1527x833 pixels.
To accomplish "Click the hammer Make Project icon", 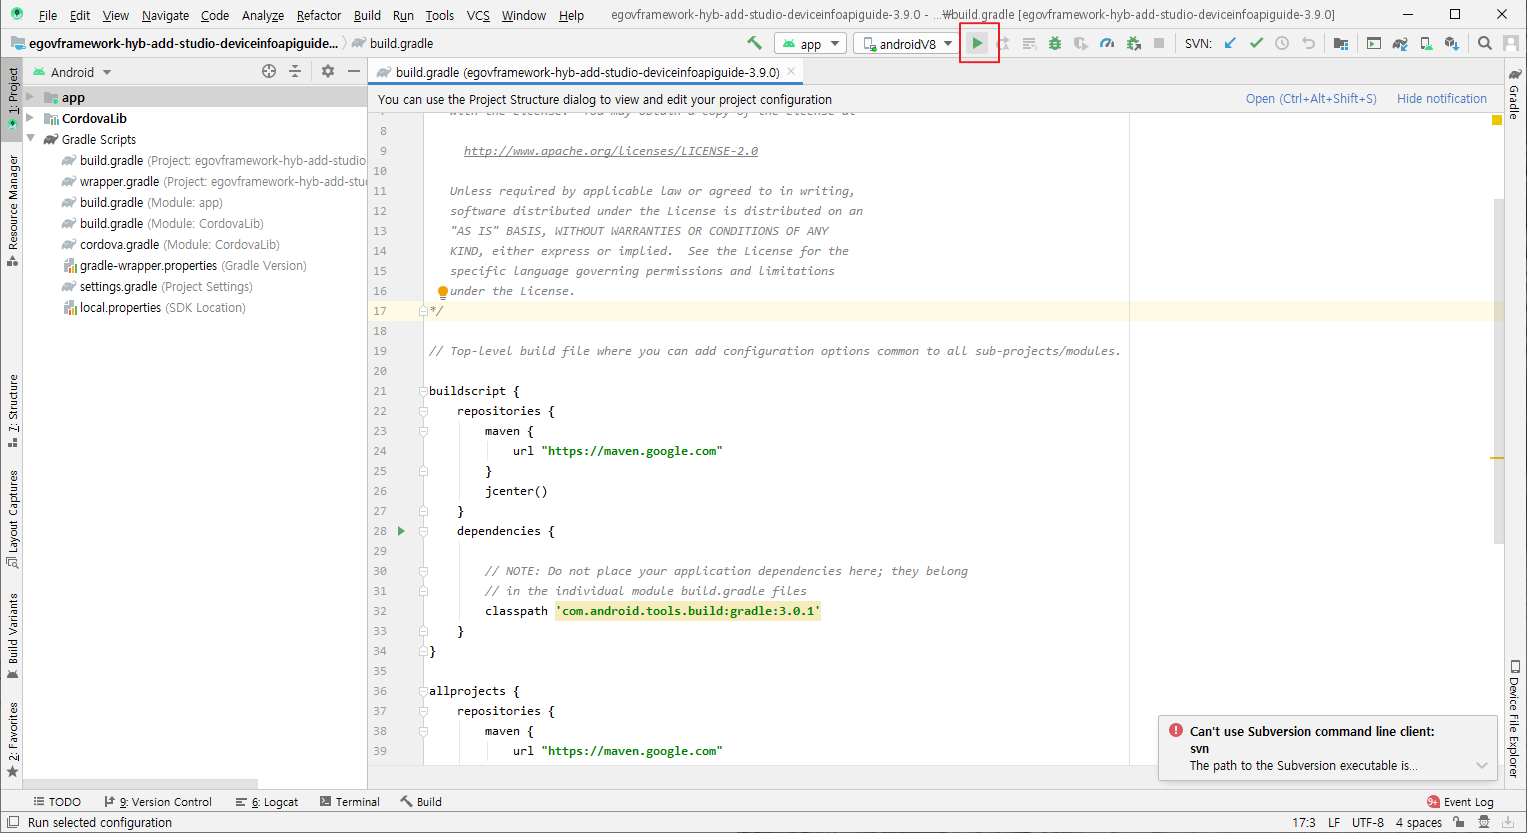I will pyautogui.click(x=754, y=43).
